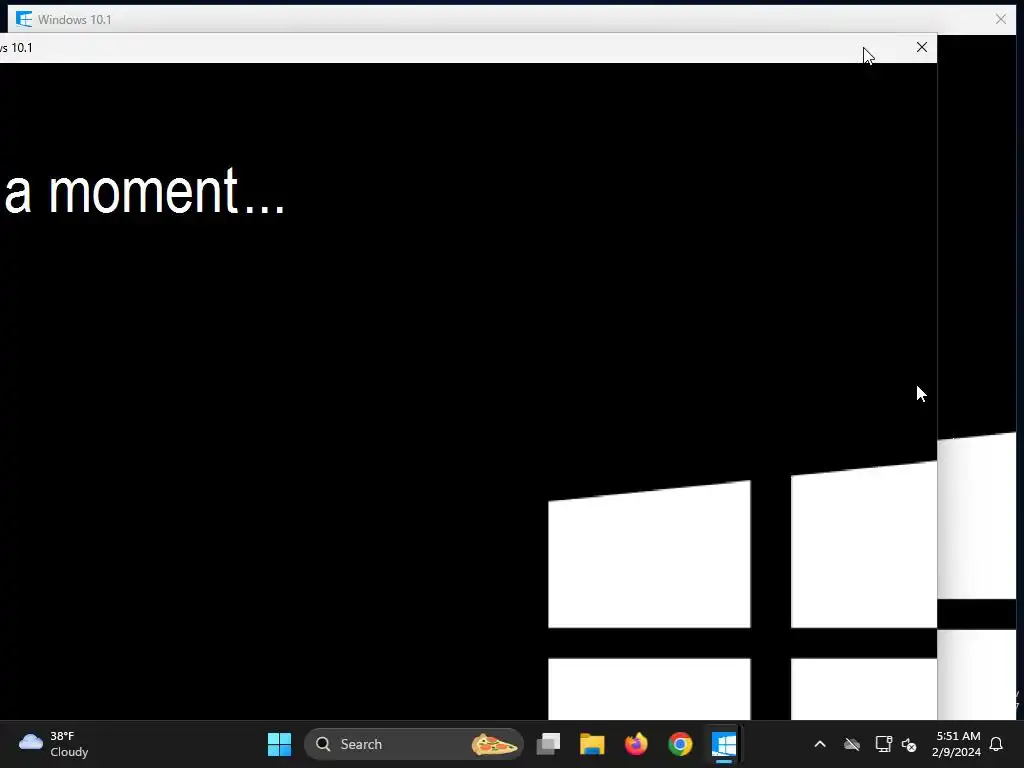Click the pizza icon in the search box
Image resolution: width=1024 pixels, height=768 pixels.
pyautogui.click(x=494, y=744)
